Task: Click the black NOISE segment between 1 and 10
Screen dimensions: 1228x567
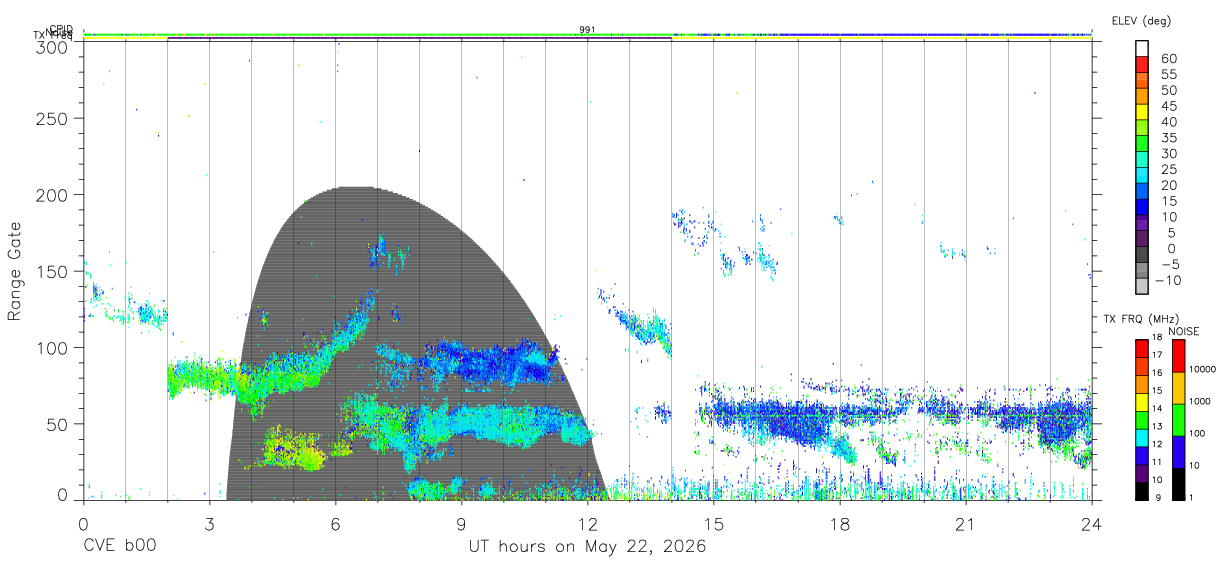Action: pos(1179,482)
